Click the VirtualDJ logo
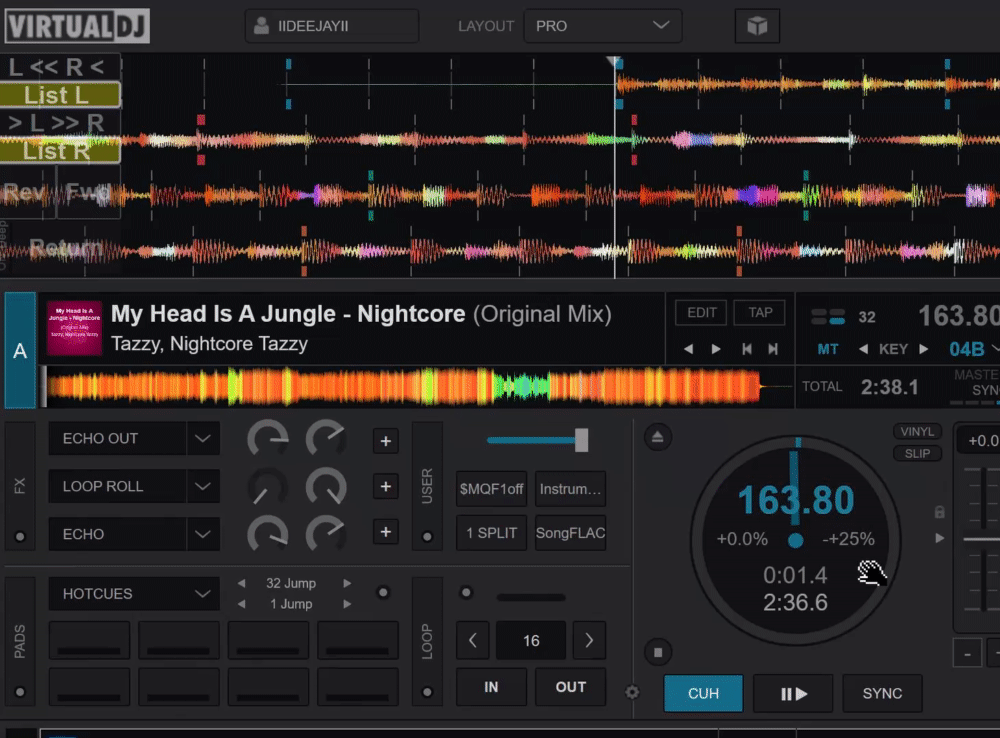Image resolution: width=1000 pixels, height=738 pixels. click(77, 26)
